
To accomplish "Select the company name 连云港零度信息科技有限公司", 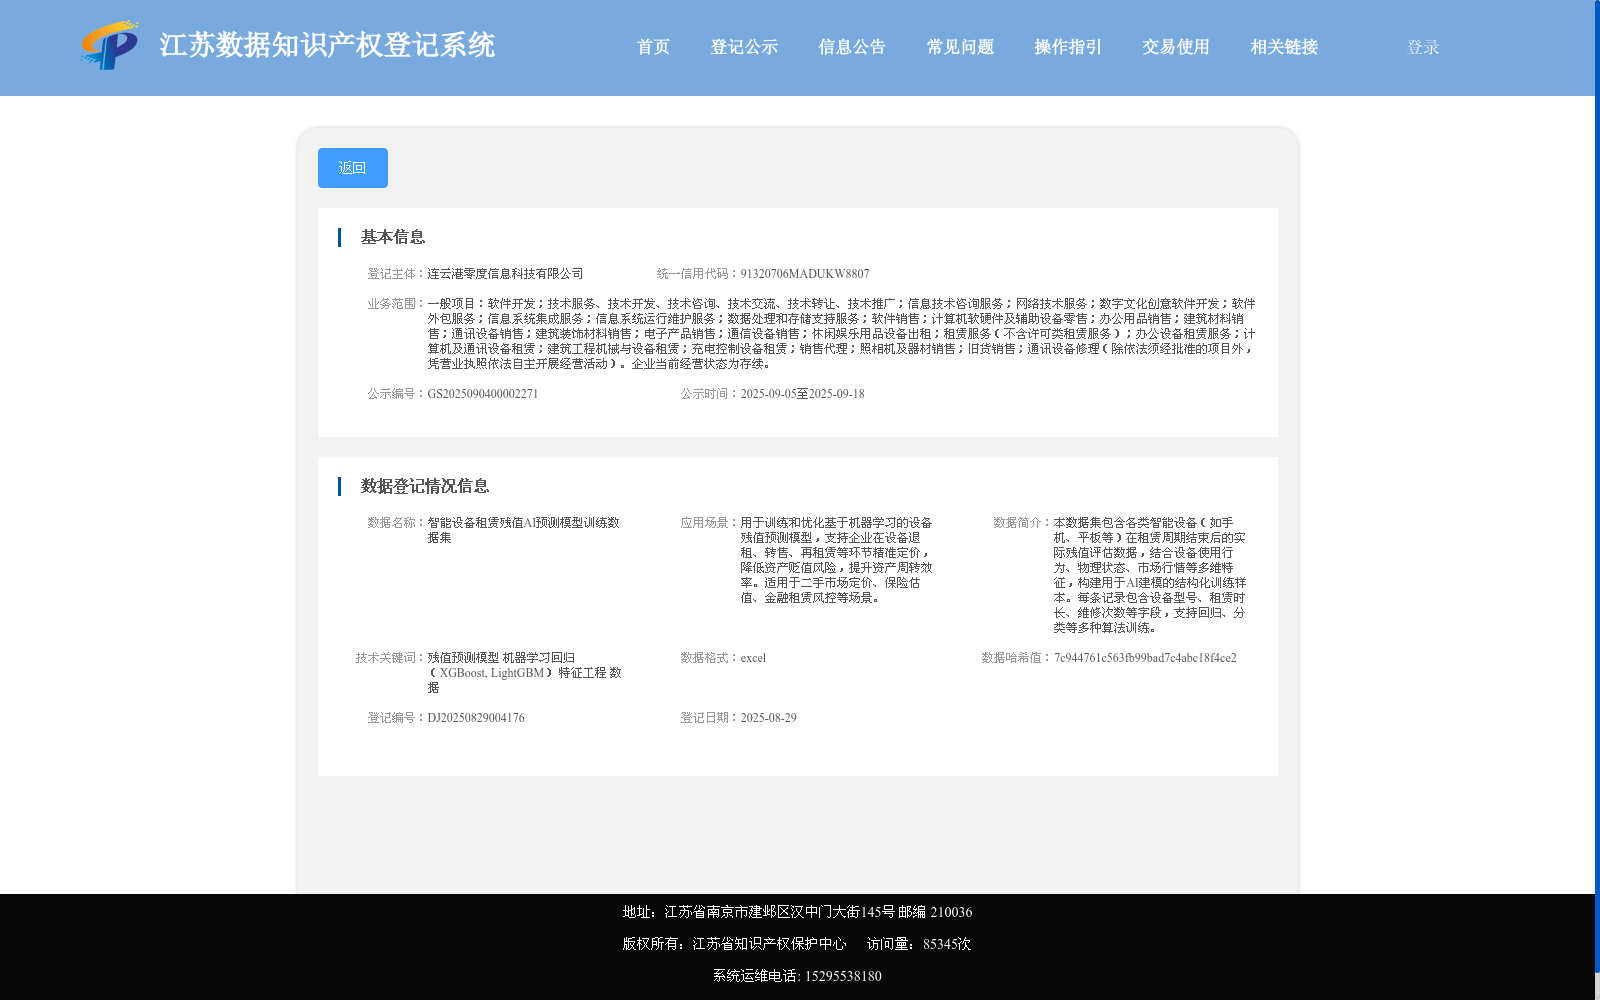I will (x=505, y=274).
